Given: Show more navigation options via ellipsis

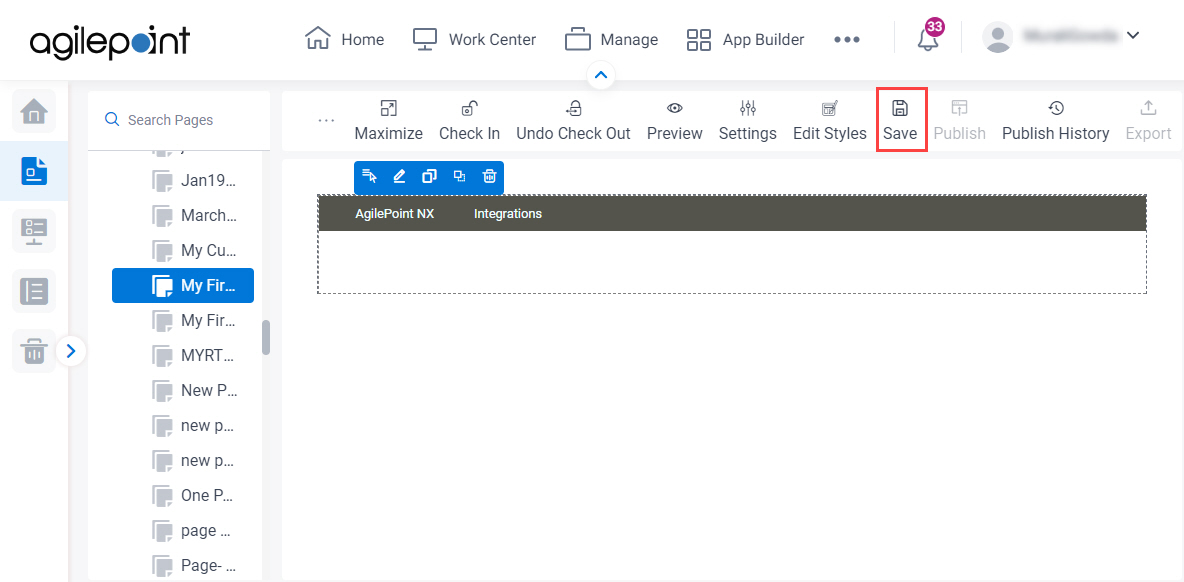Looking at the screenshot, I should pyautogui.click(x=846, y=39).
